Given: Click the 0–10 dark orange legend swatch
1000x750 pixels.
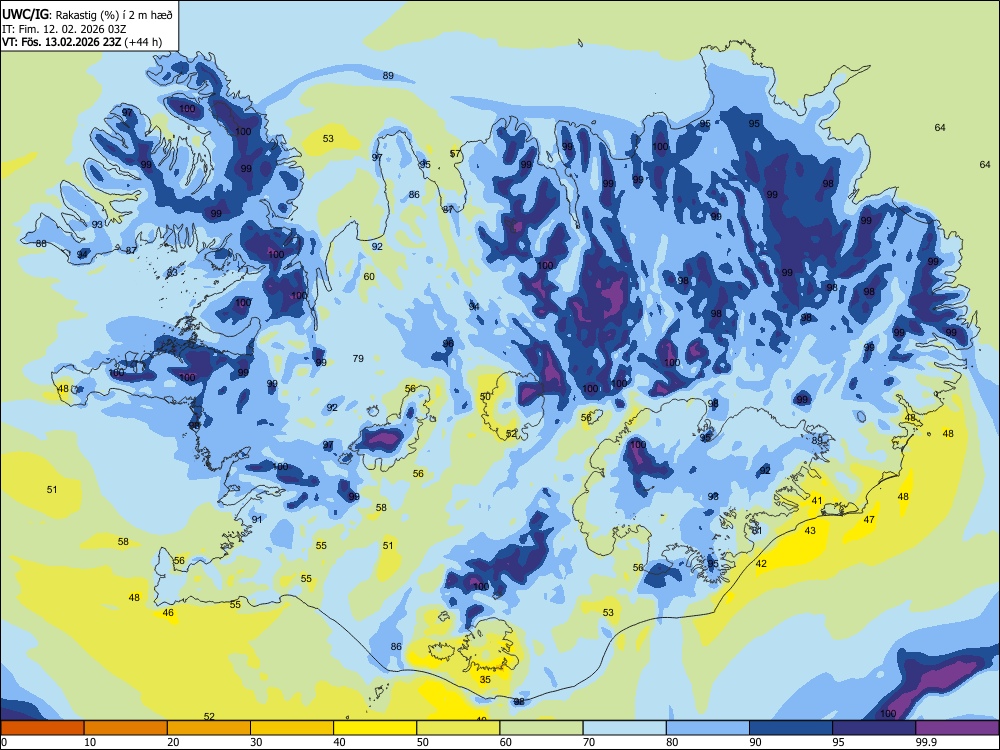Looking at the screenshot, I should (42, 728).
